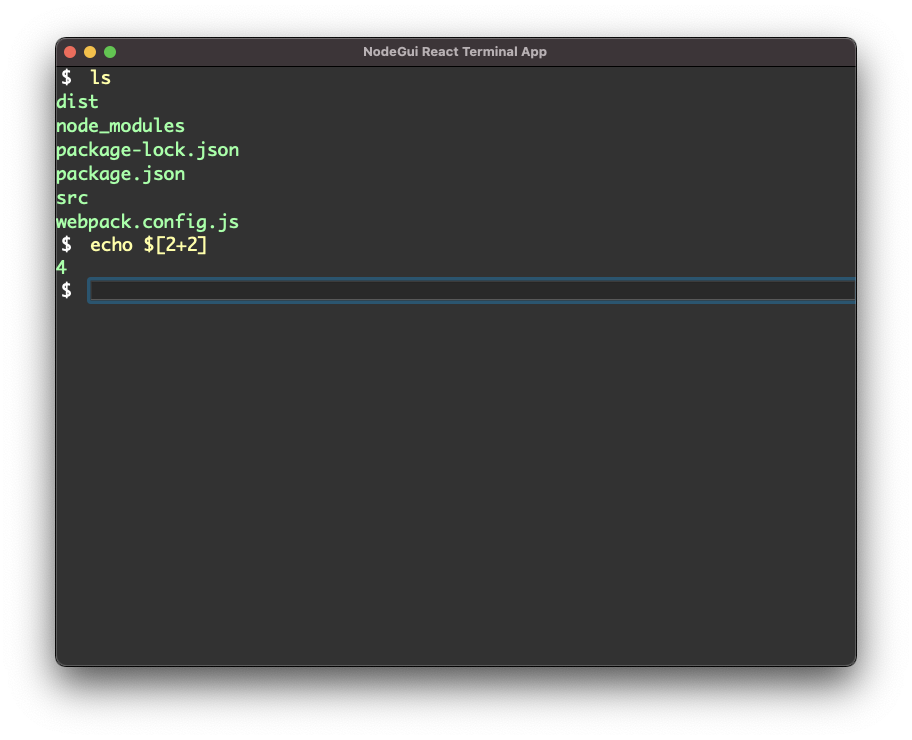Minimize window with the yellow button

click(x=90, y=52)
